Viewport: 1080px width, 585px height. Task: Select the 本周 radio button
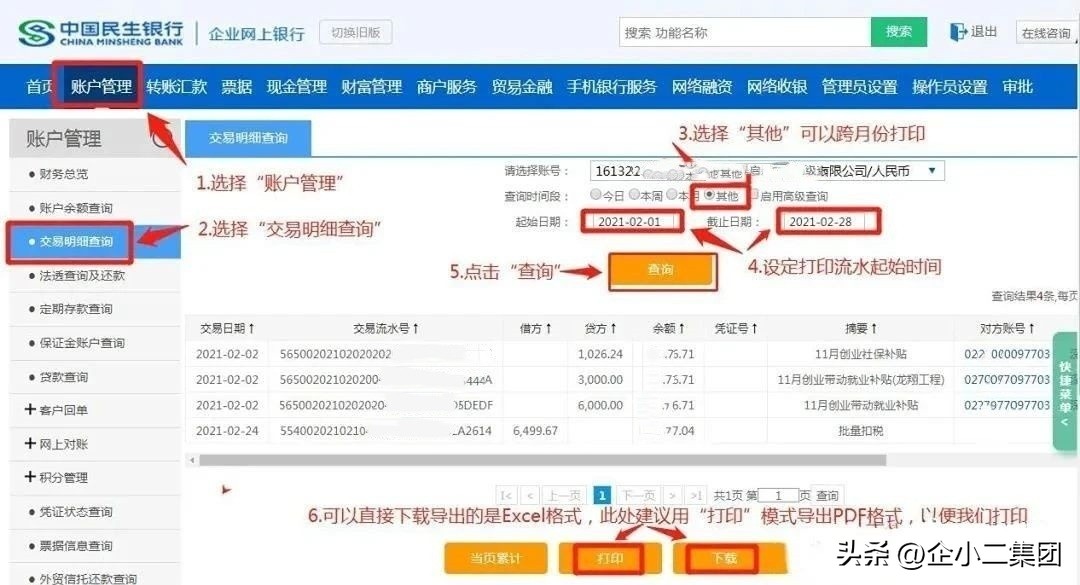(634, 195)
